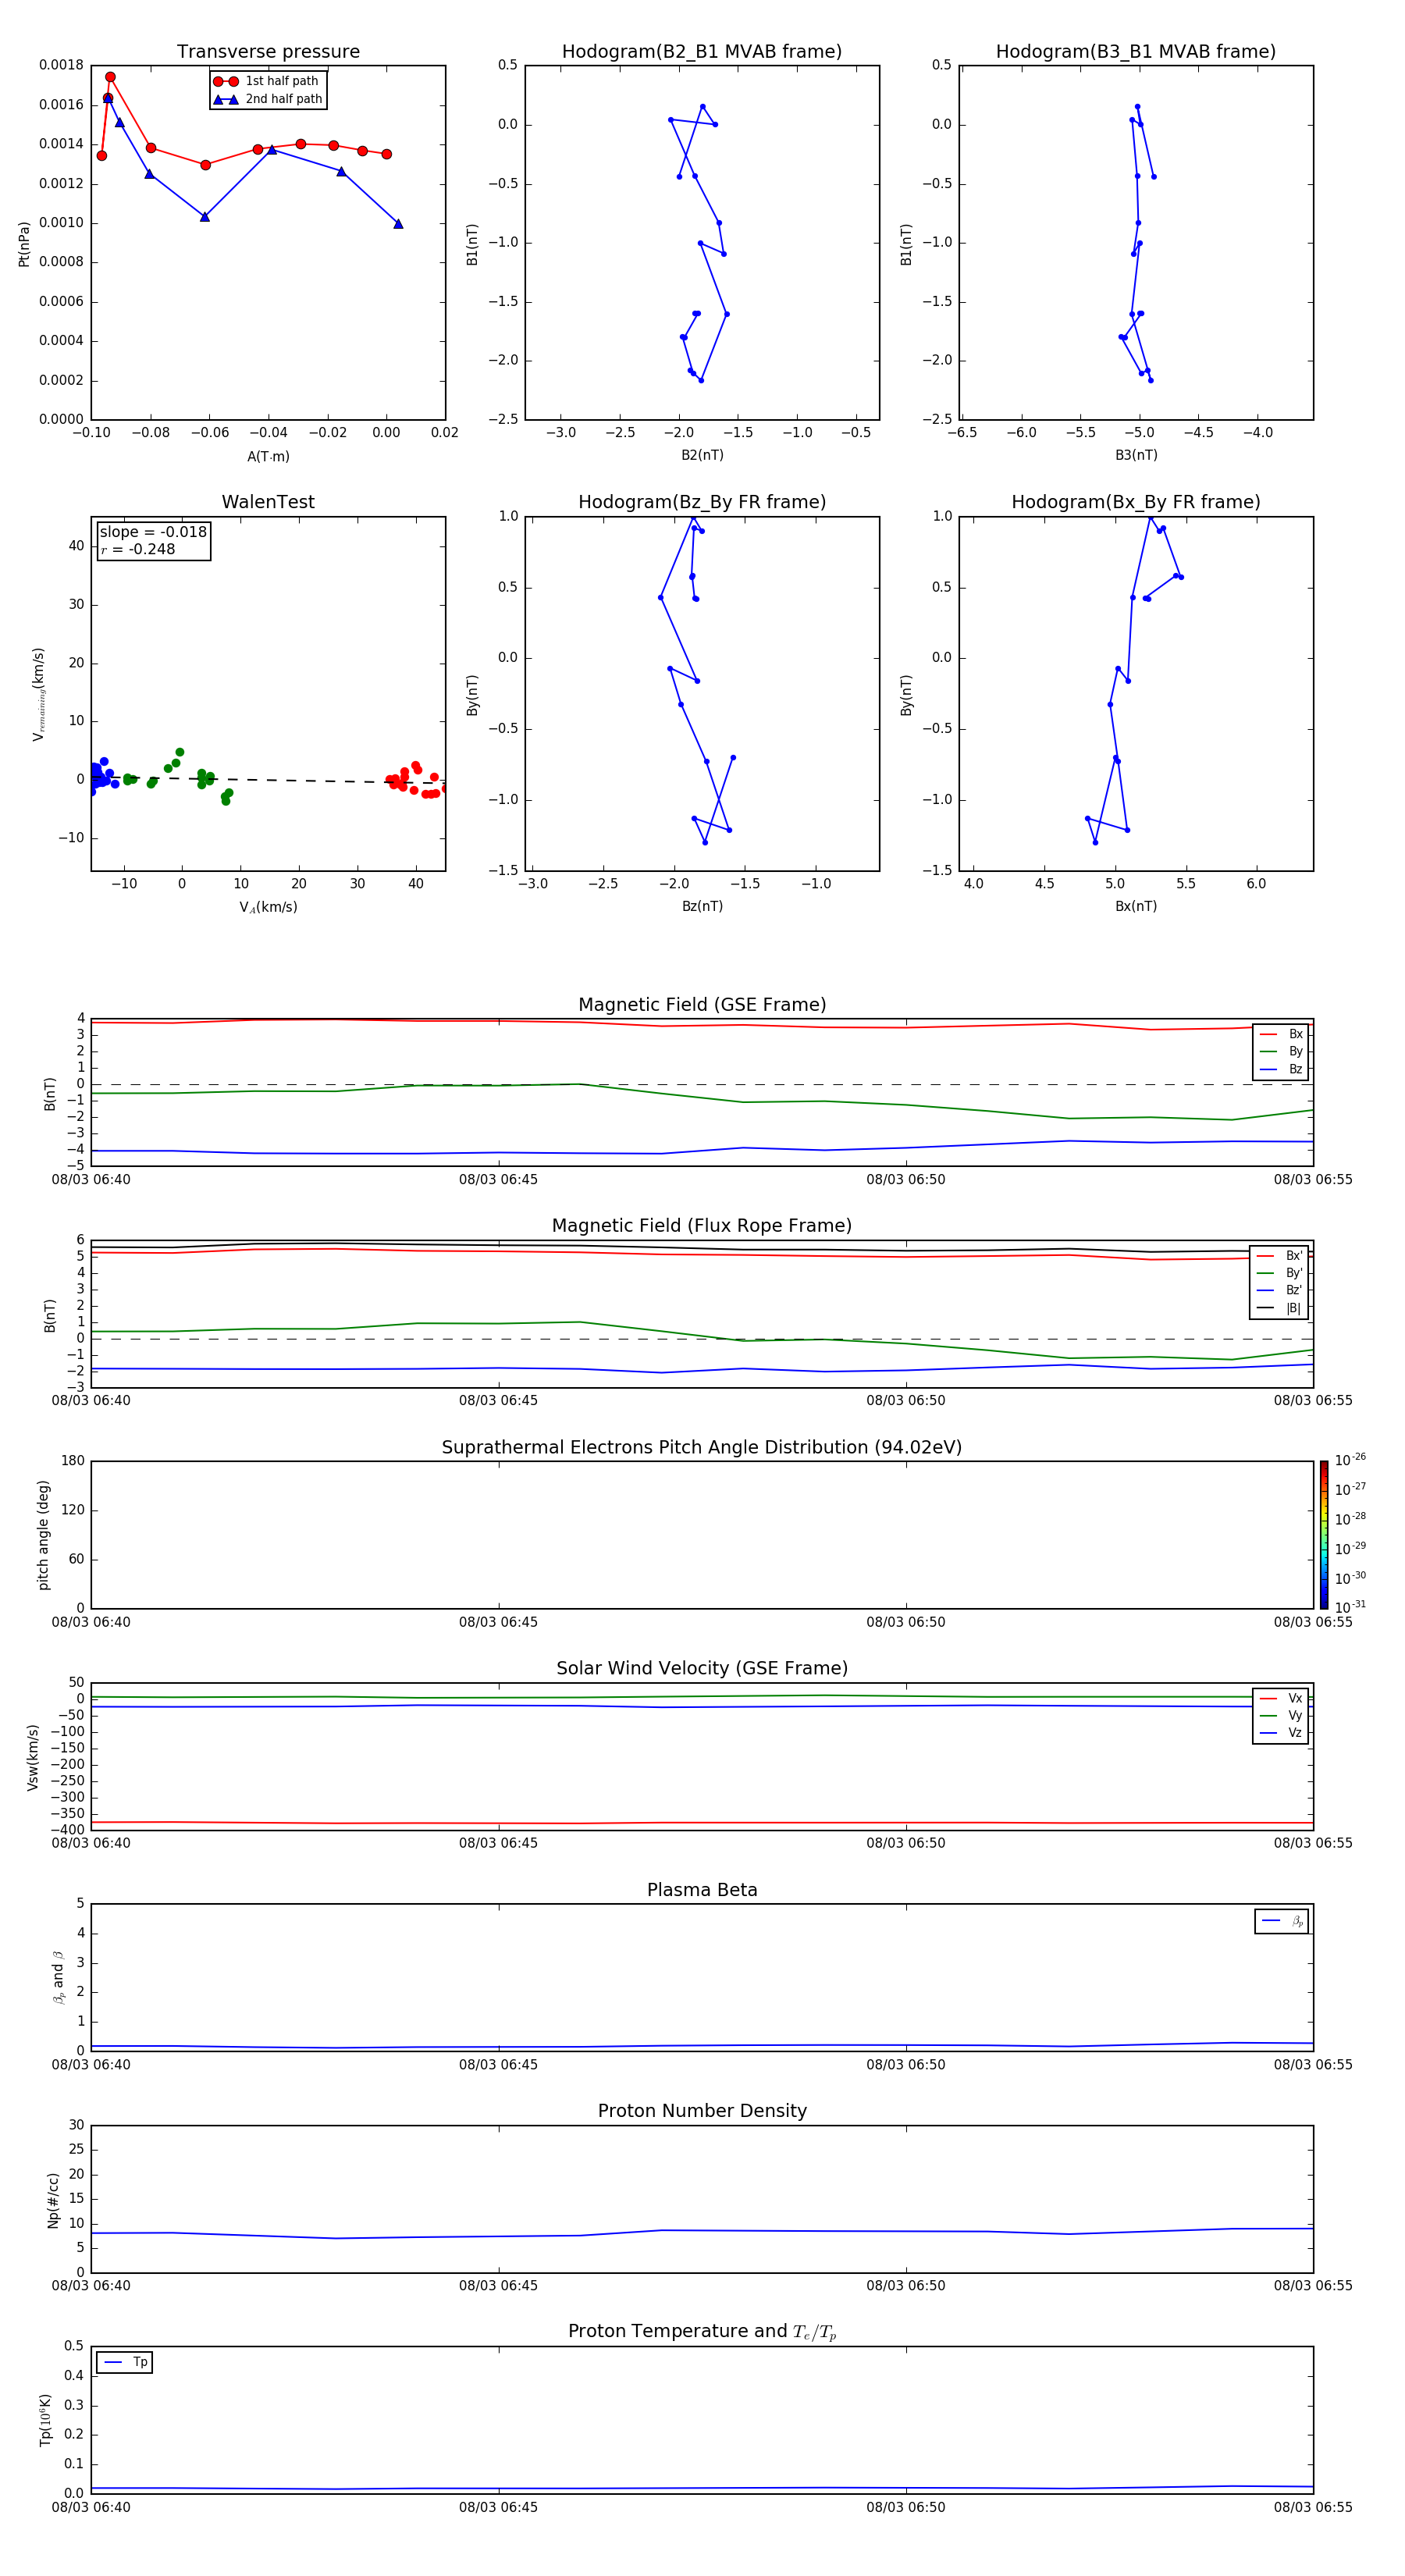This screenshot has height=2576, width=1405.
Task: Click the 10^-31 color bar label
Action: 1350,1607
